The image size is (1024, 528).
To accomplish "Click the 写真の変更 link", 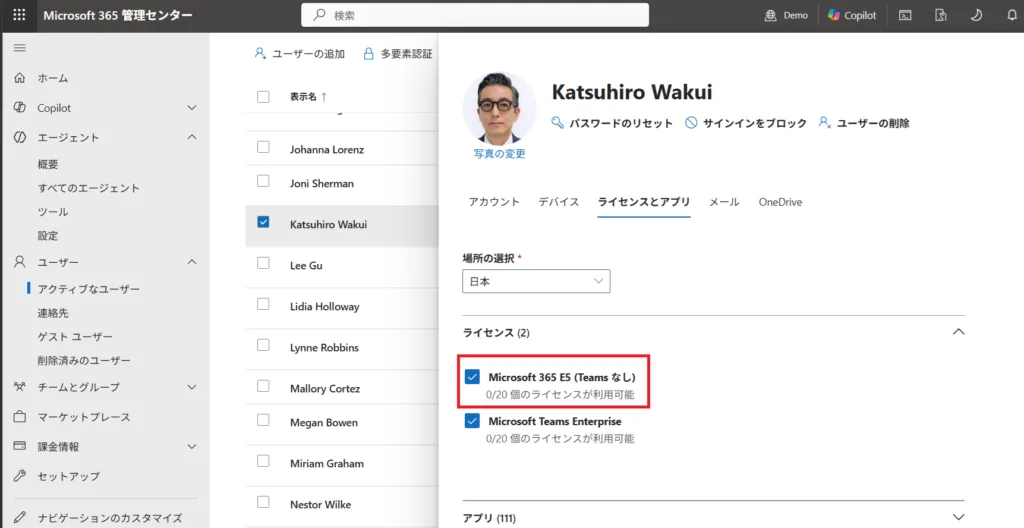I will point(500,154).
